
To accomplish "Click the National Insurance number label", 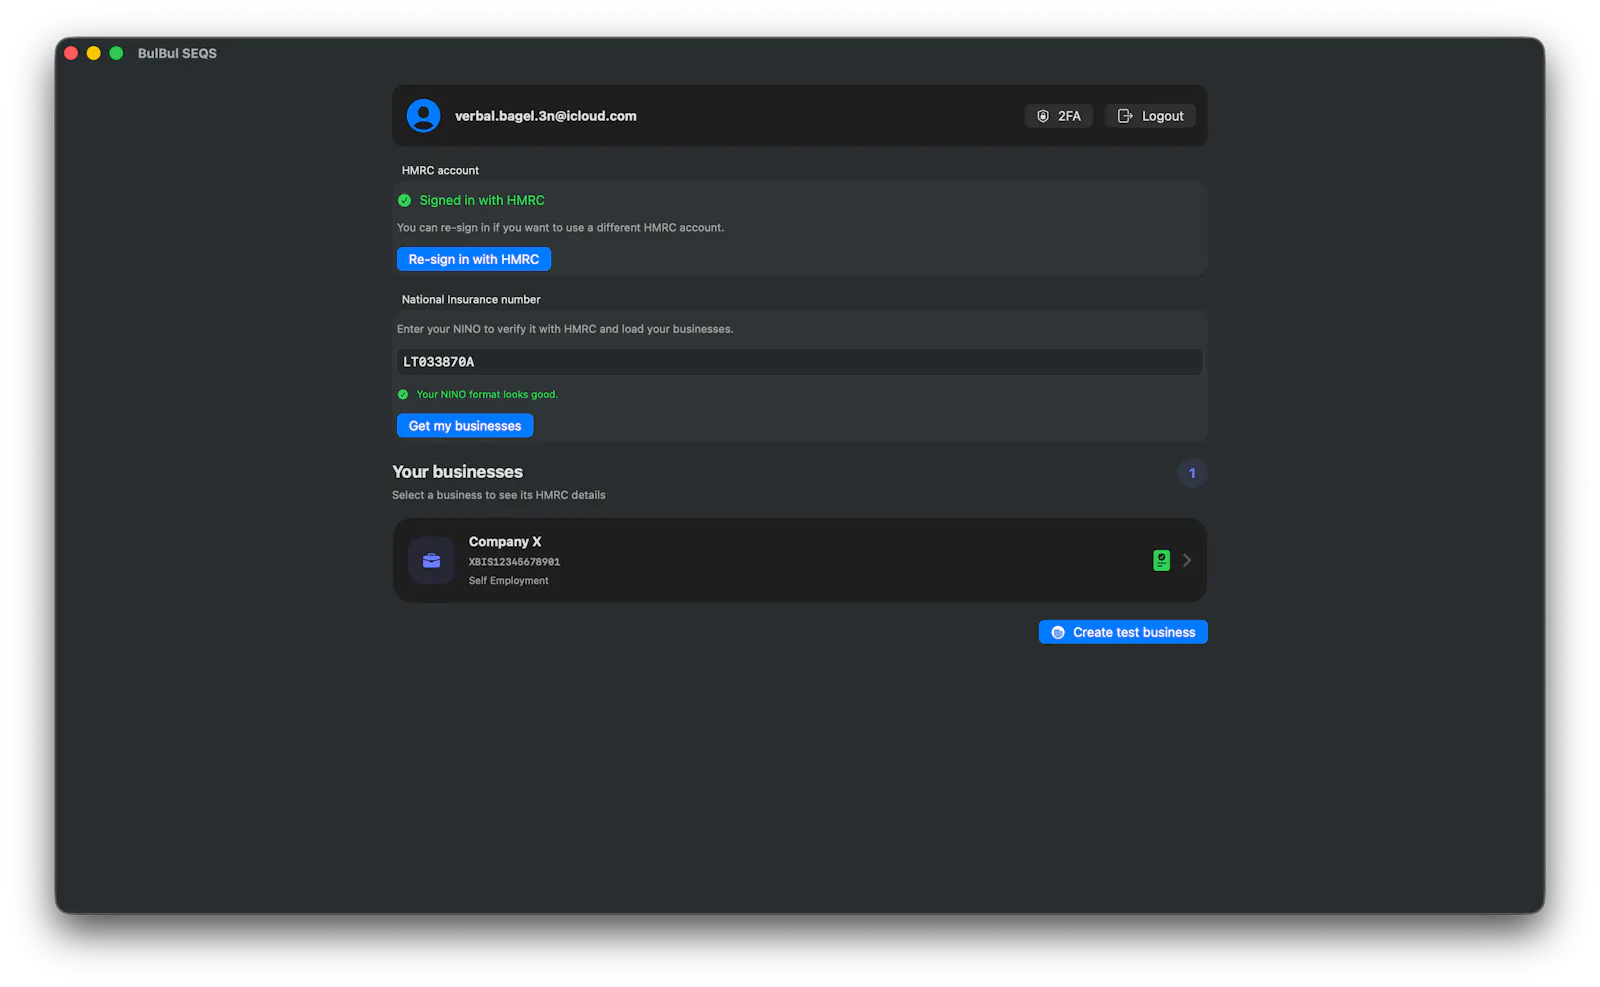I will 470,300.
